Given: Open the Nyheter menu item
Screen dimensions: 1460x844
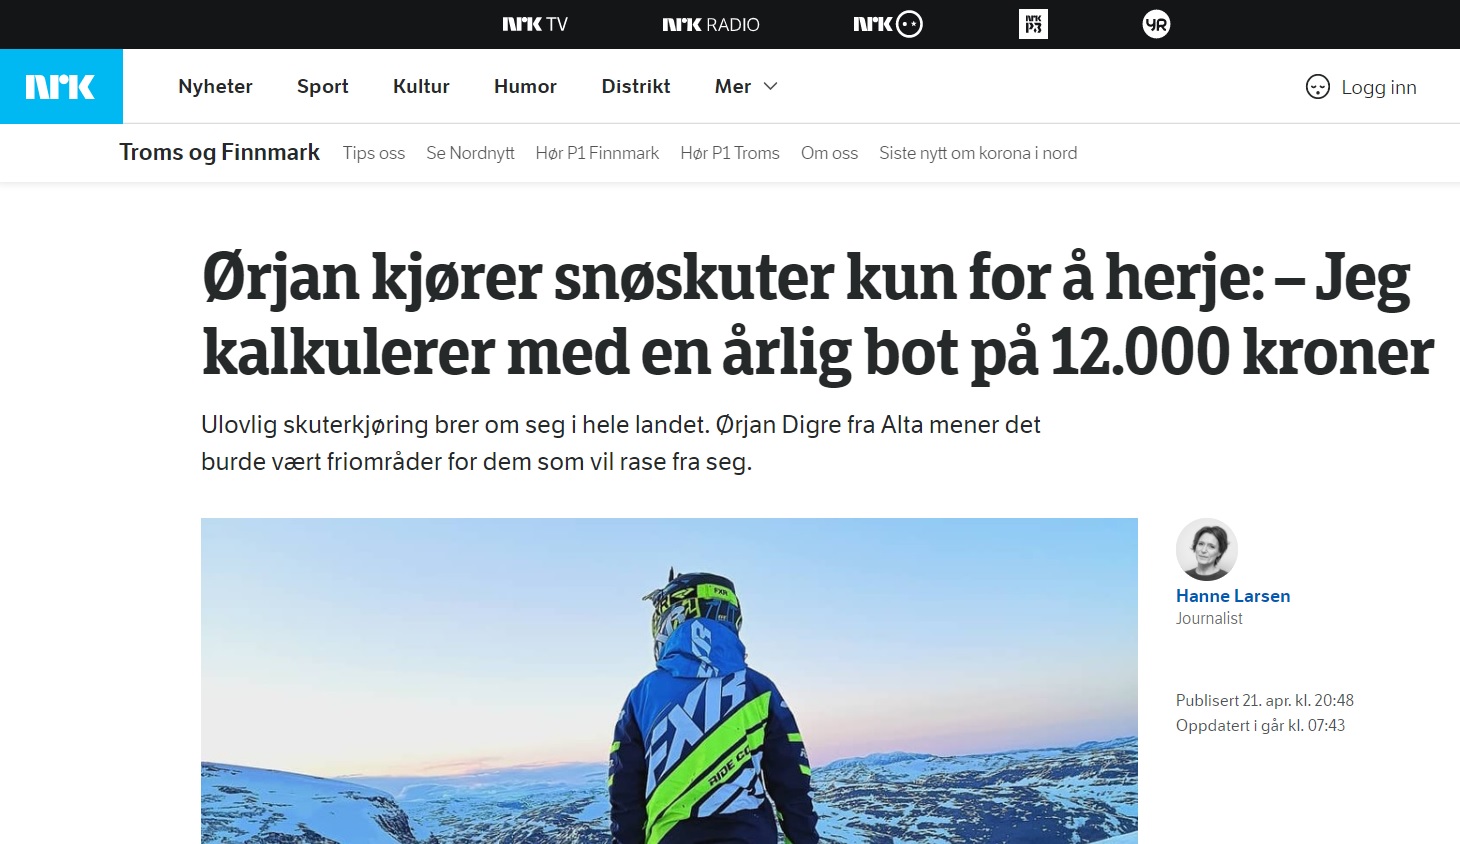Looking at the screenshot, I should (x=215, y=86).
